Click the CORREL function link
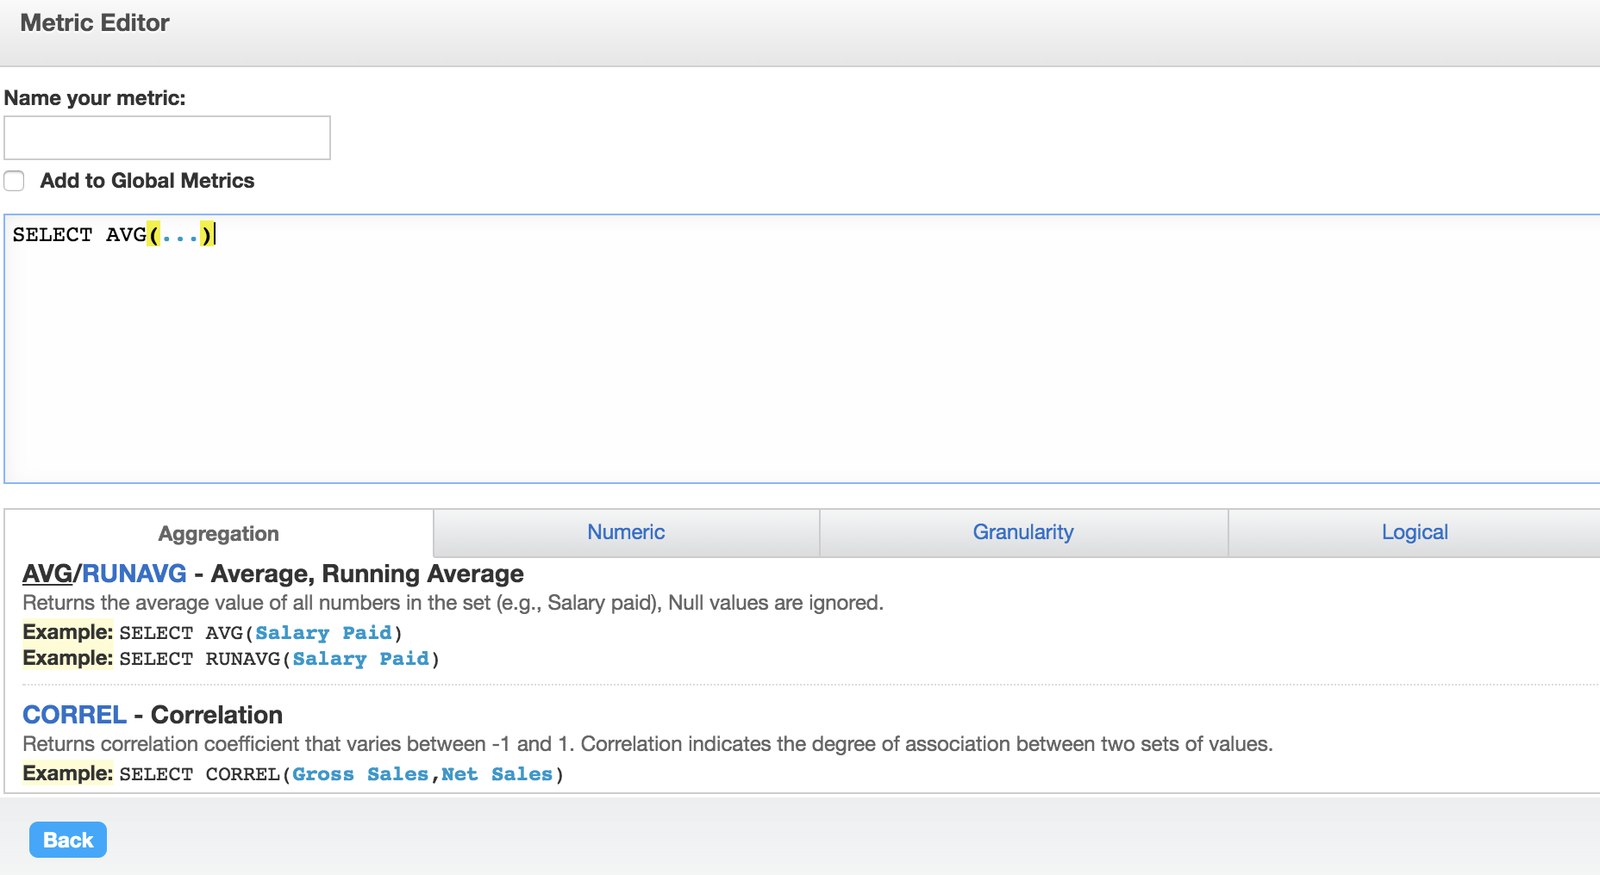The width and height of the screenshot is (1600, 875). tap(74, 715)
